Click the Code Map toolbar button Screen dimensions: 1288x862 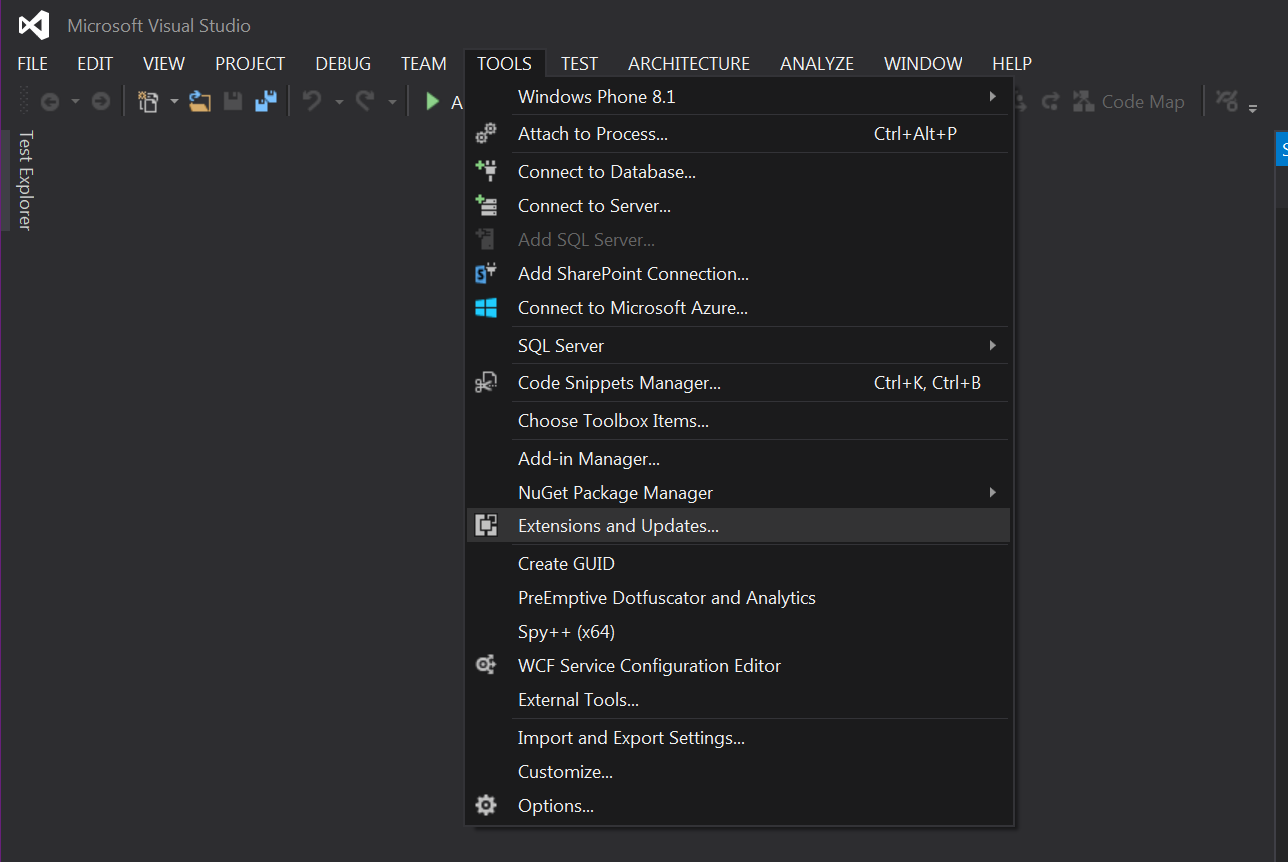[1129, 101]
